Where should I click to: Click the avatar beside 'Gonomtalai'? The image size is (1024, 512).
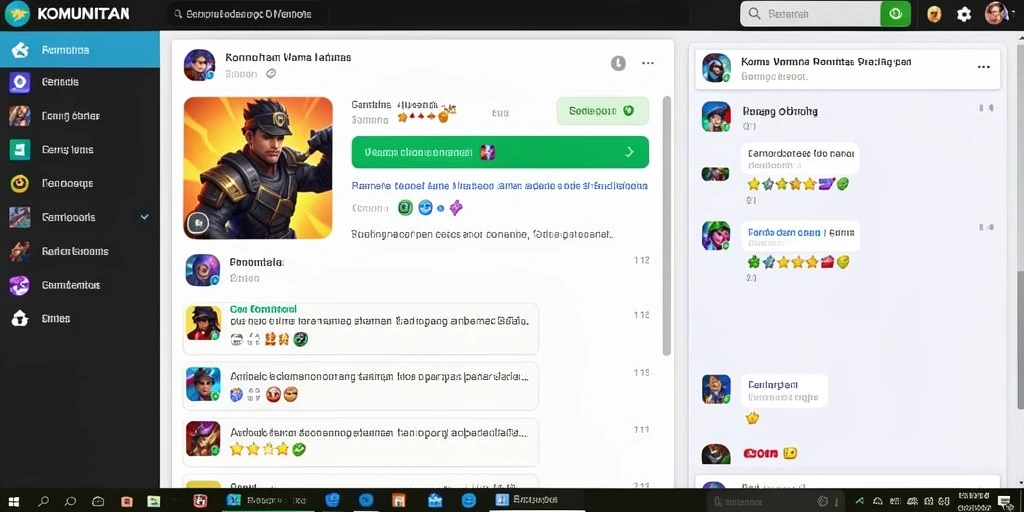(x=202, y=270)
